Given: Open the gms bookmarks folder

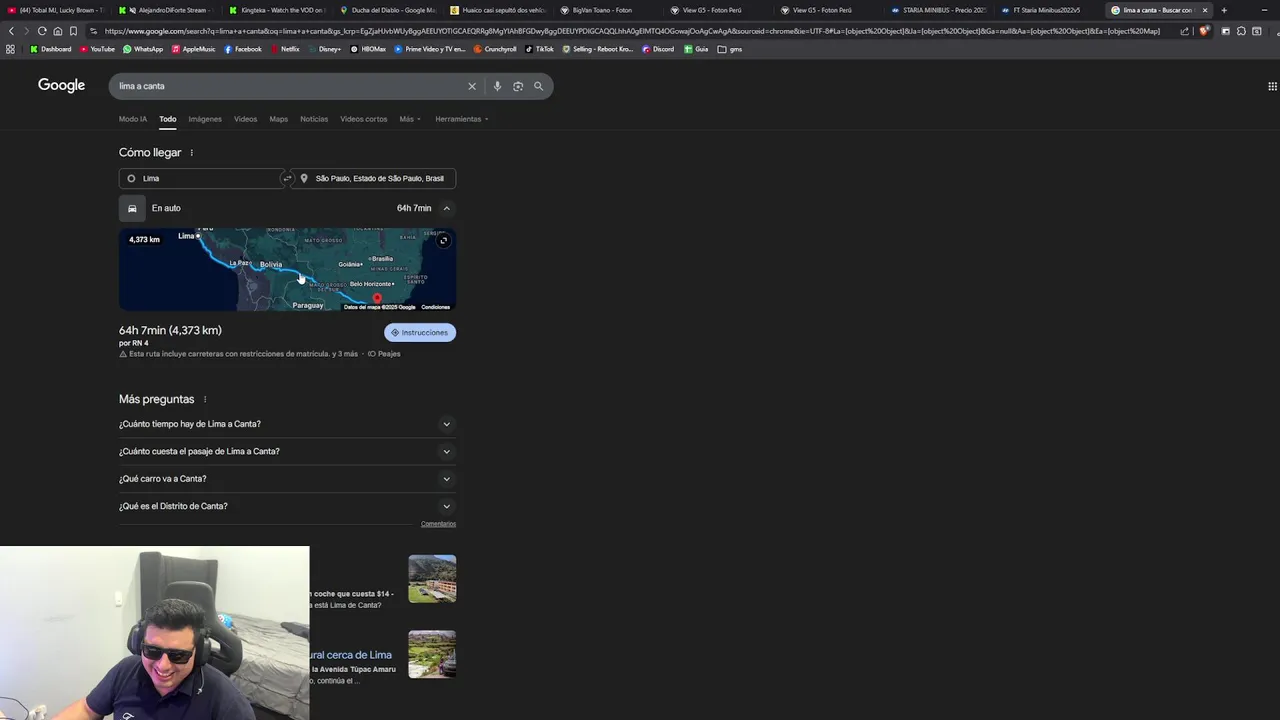Looking at the screenshot, I should coord(730,49).
